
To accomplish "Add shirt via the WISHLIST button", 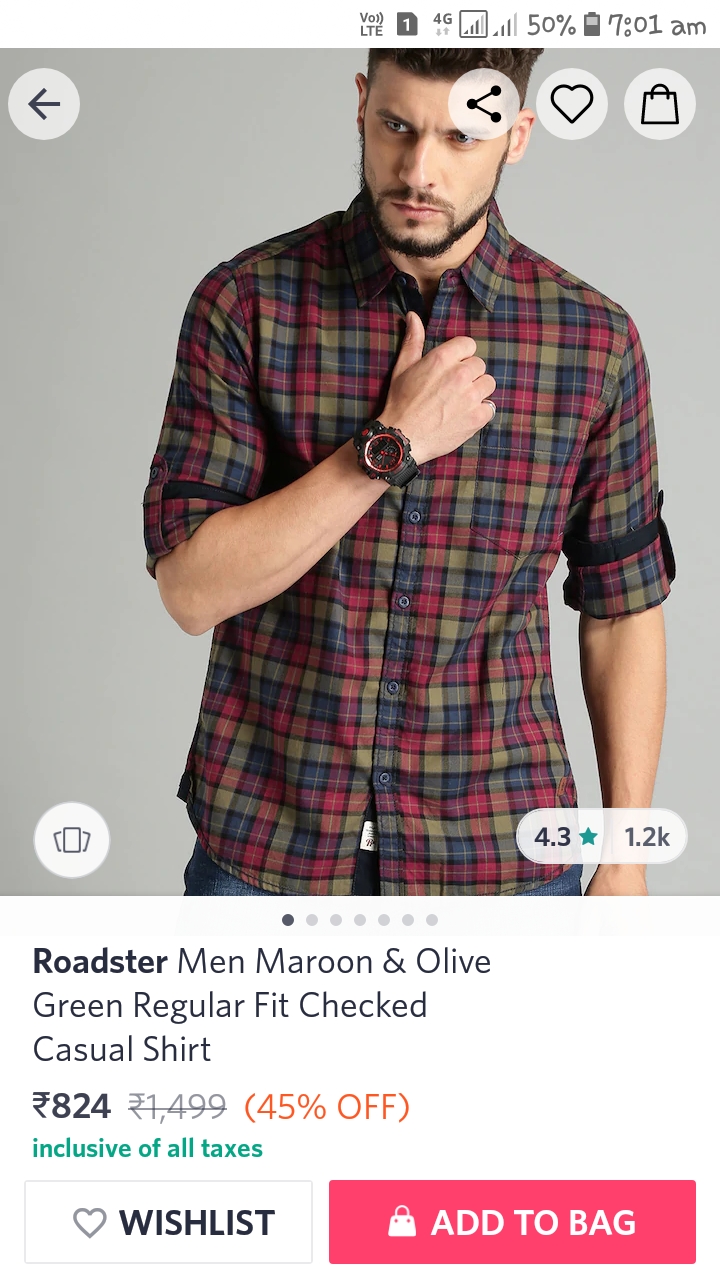I will pos(169,1222).
